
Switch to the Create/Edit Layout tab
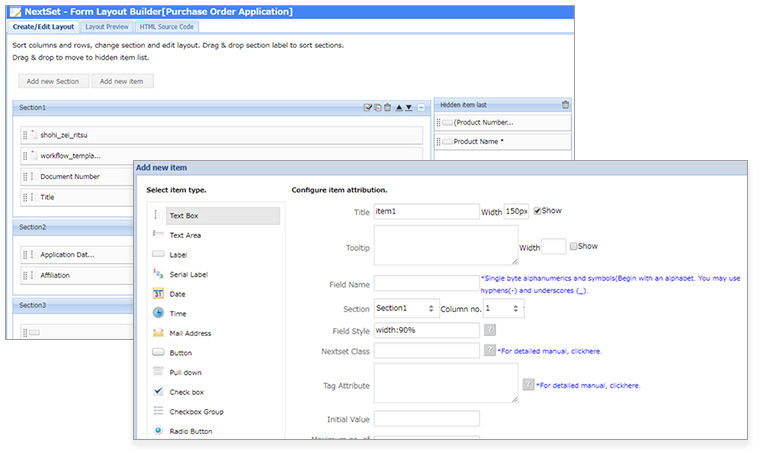tap(43, 27)
